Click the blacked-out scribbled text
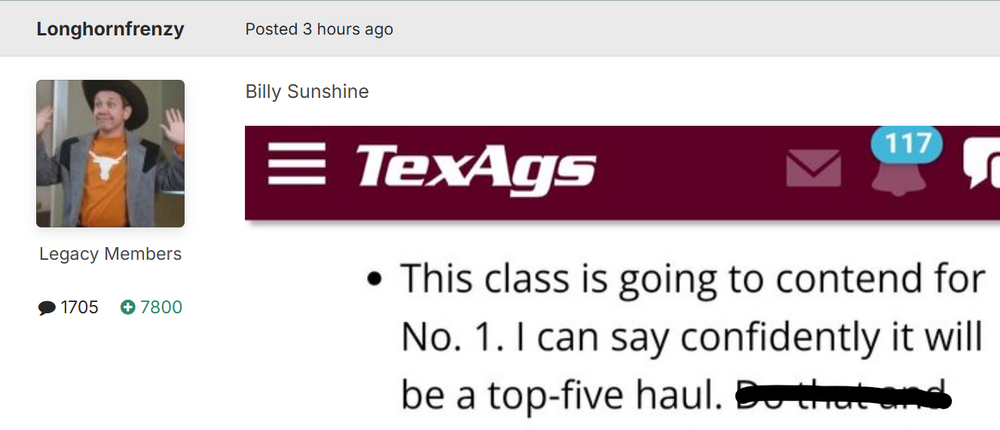 pyautogui.click(x=842, y=397)
